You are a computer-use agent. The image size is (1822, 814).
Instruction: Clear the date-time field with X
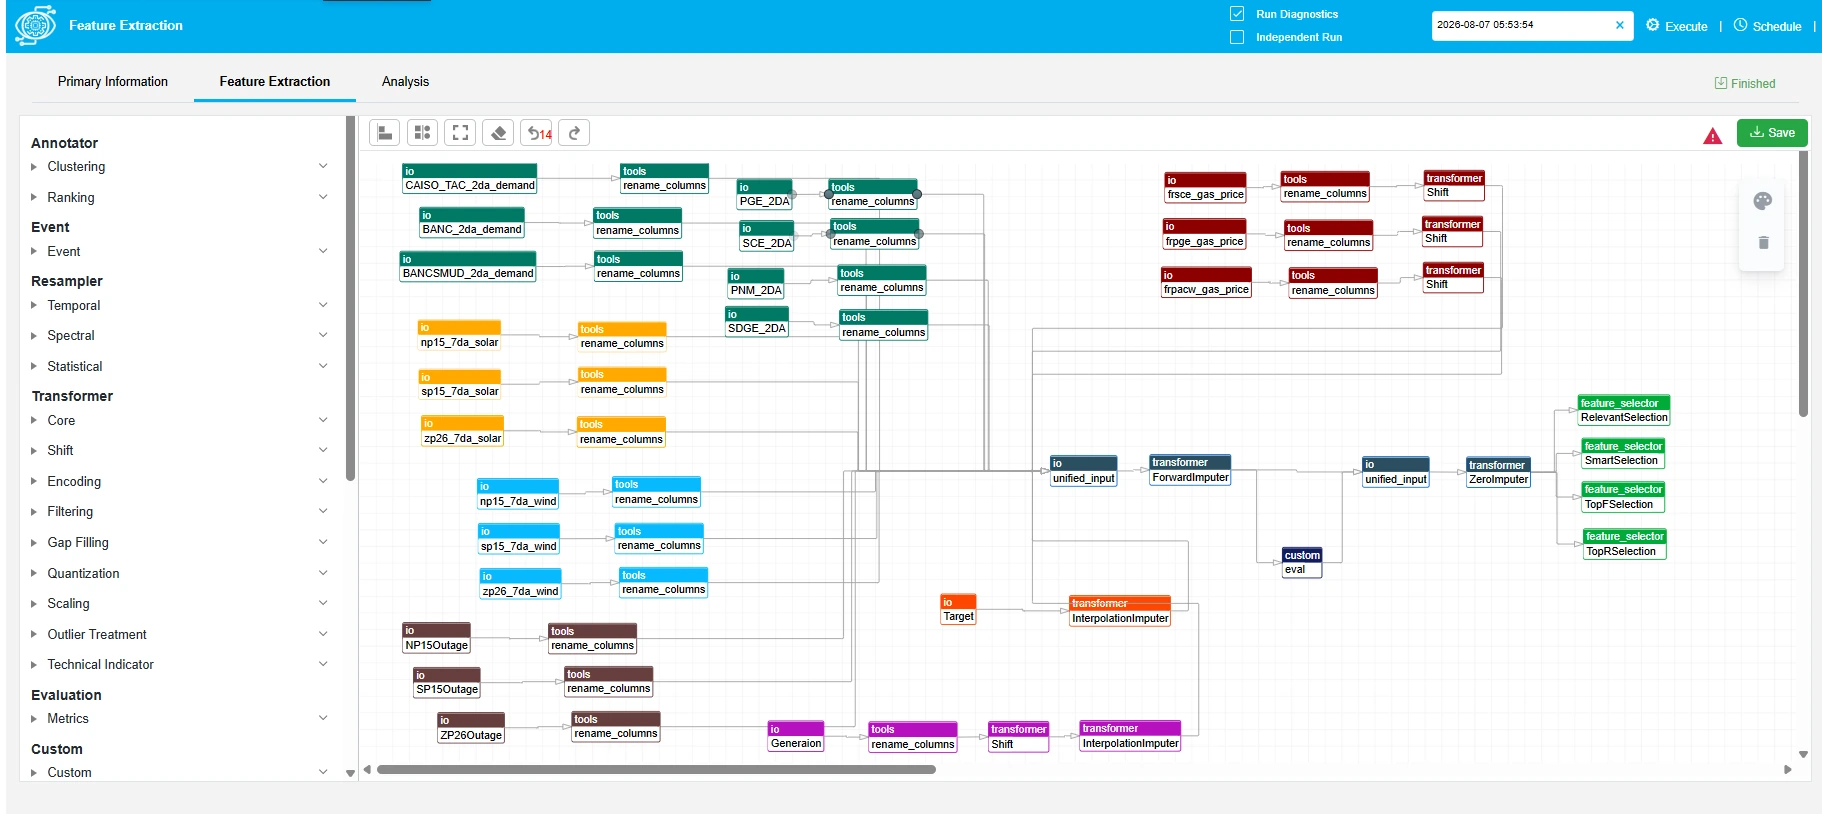[x=1619, y=25]
